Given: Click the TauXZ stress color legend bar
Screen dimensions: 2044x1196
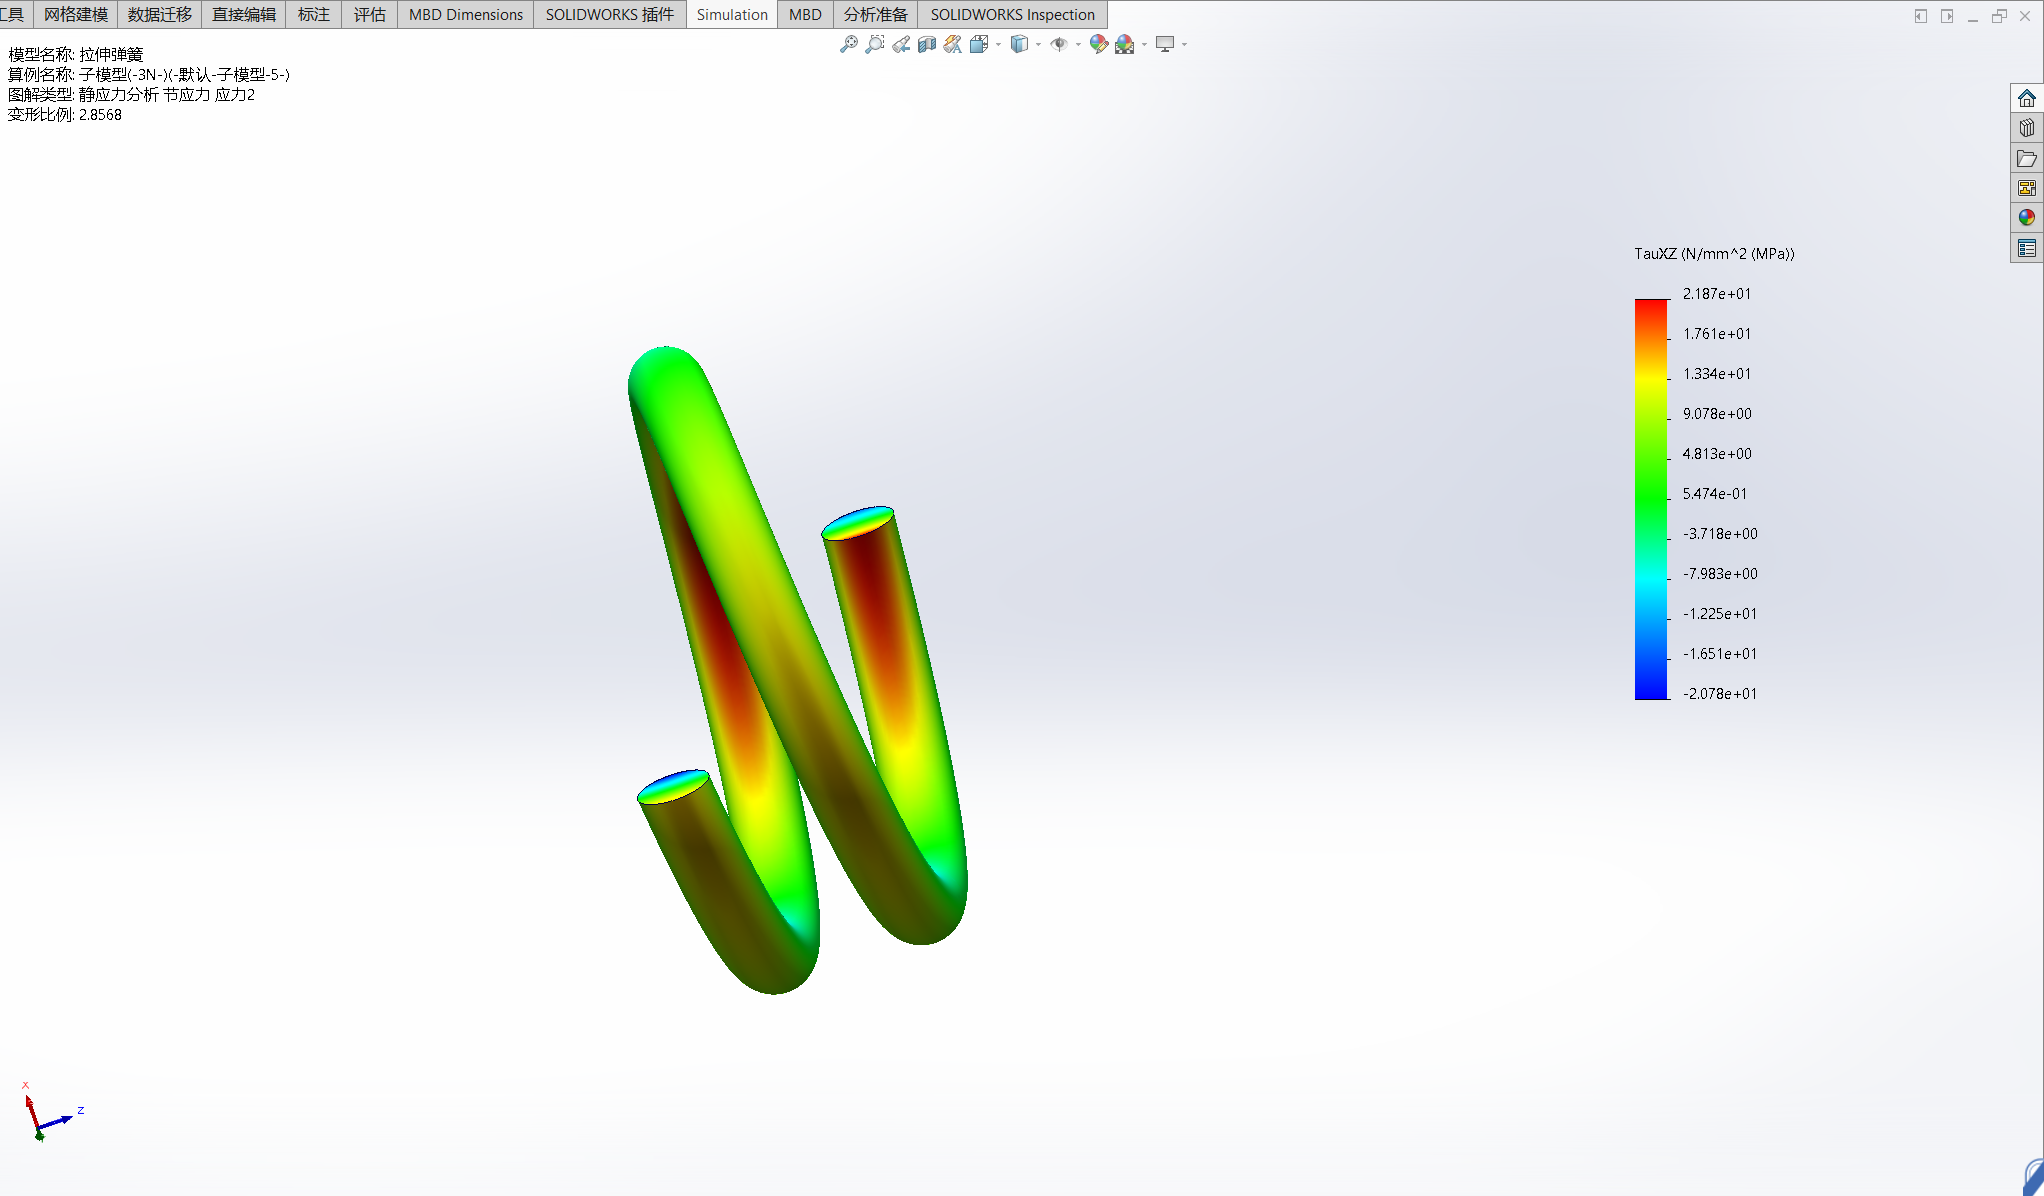Looking at the screenshot, I should (1651, 499).
